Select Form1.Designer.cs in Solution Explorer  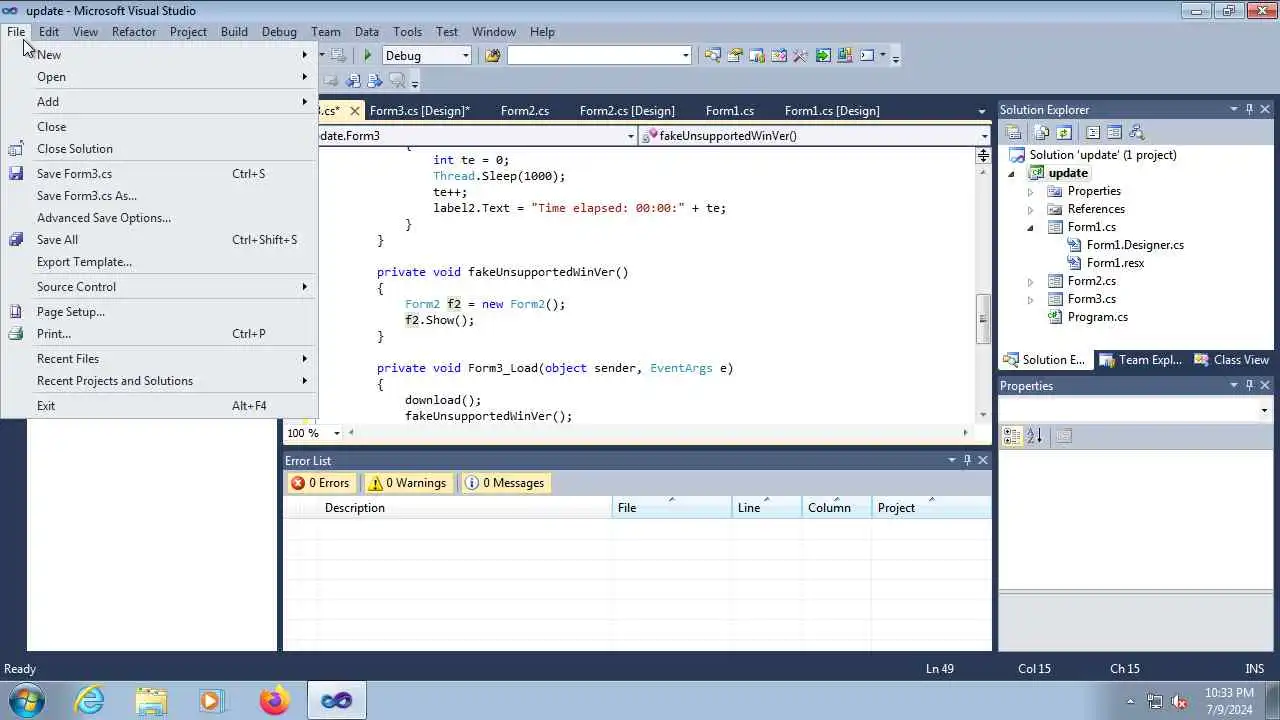(1135, 245)
